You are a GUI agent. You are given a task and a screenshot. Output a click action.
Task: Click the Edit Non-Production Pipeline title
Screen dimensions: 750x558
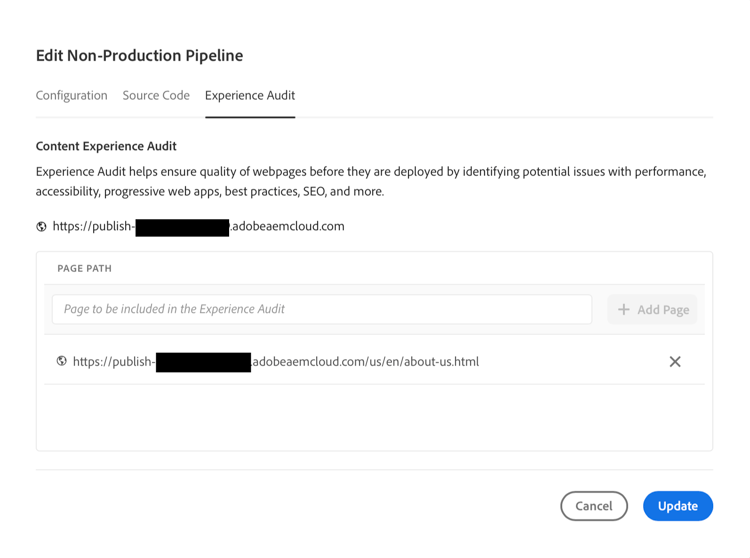click(x=139, y=56)
